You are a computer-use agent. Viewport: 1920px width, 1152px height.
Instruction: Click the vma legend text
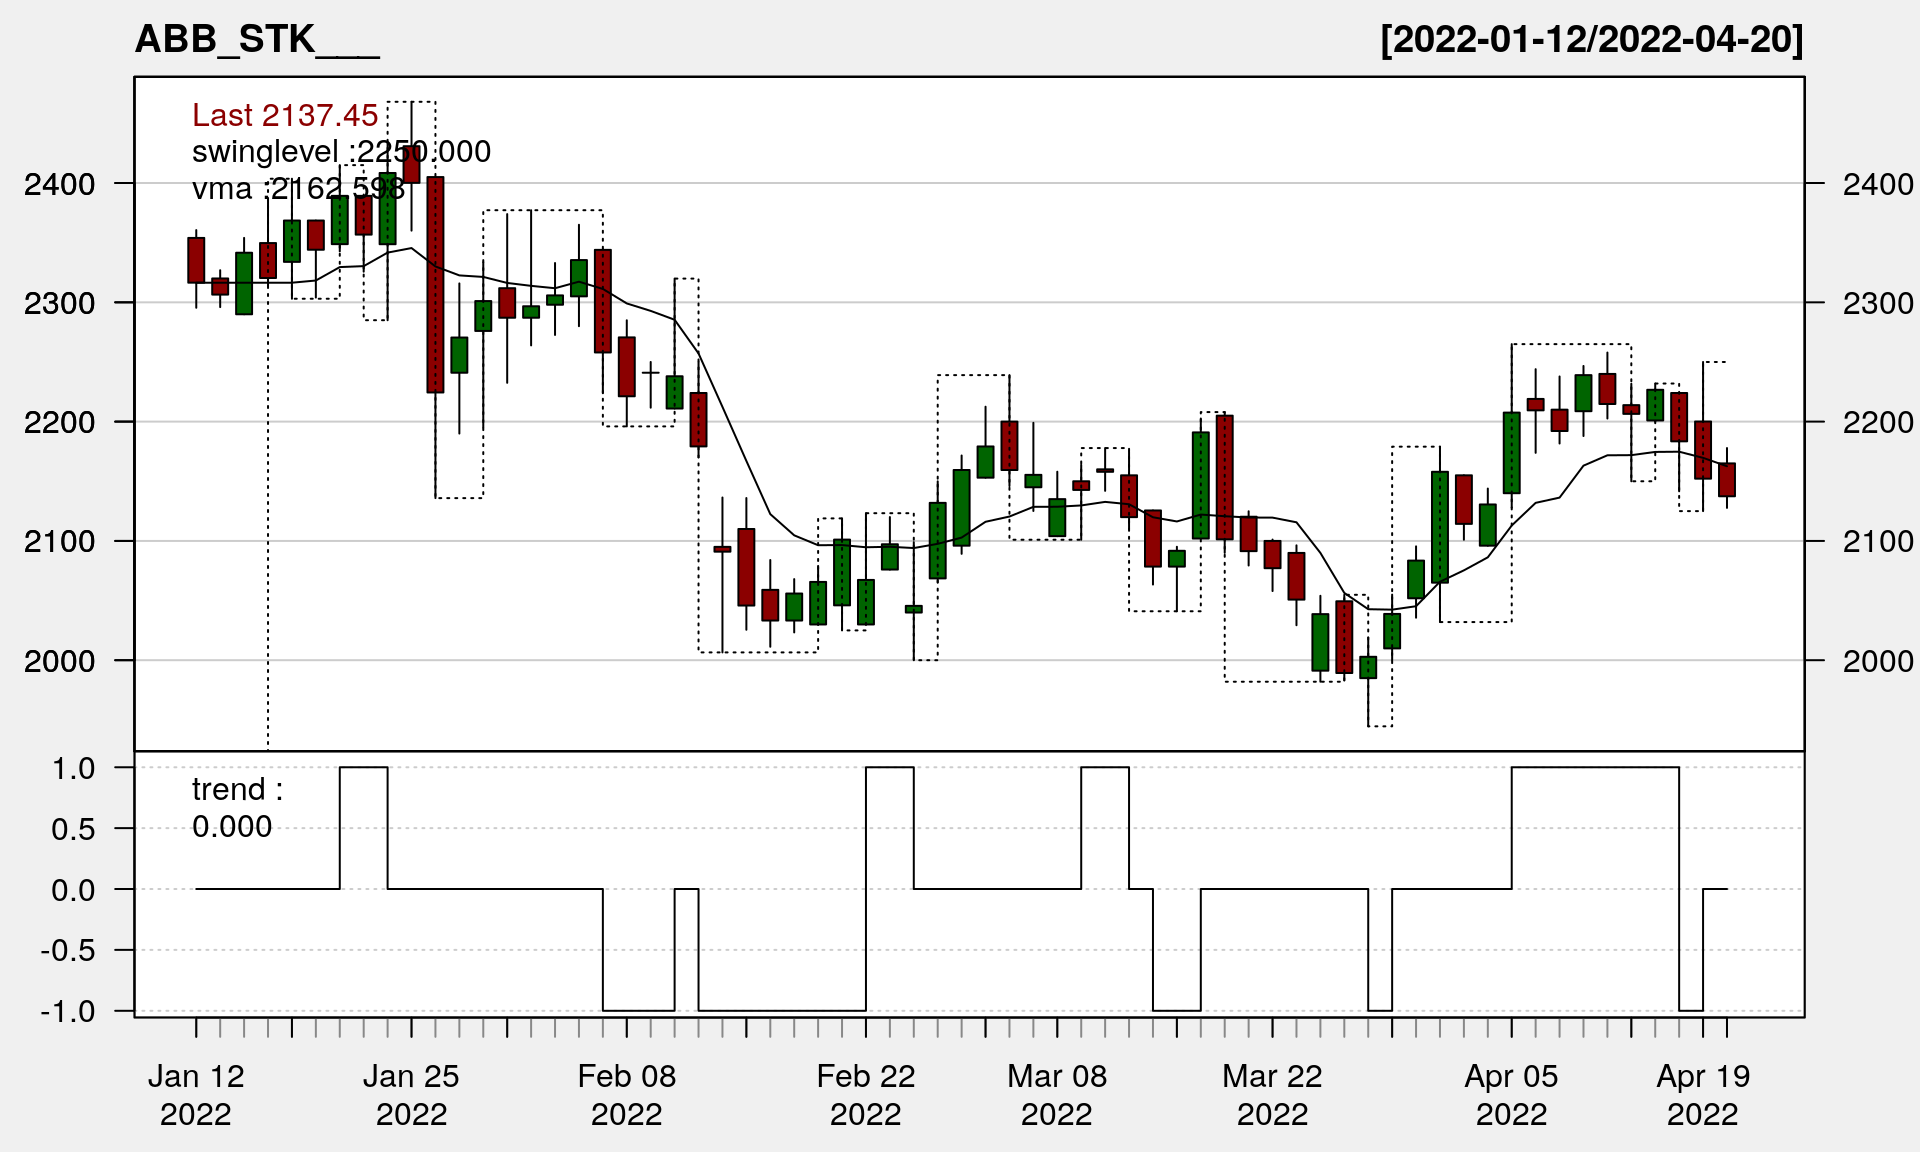[298, 188]
